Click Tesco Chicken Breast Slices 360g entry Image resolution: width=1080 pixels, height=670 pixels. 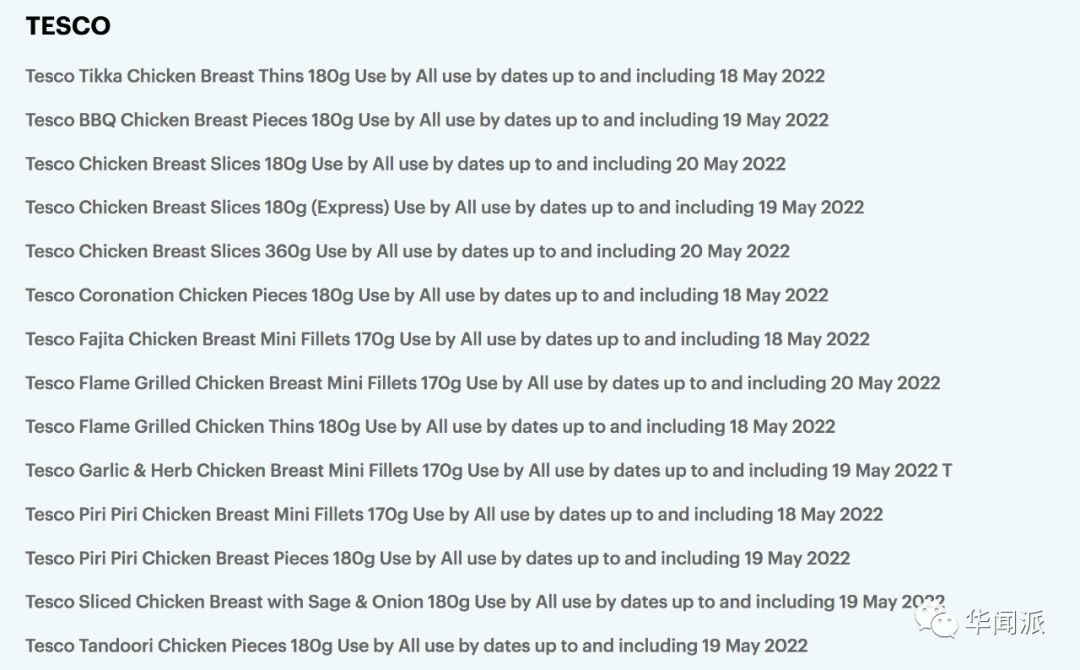pos(408,251)
